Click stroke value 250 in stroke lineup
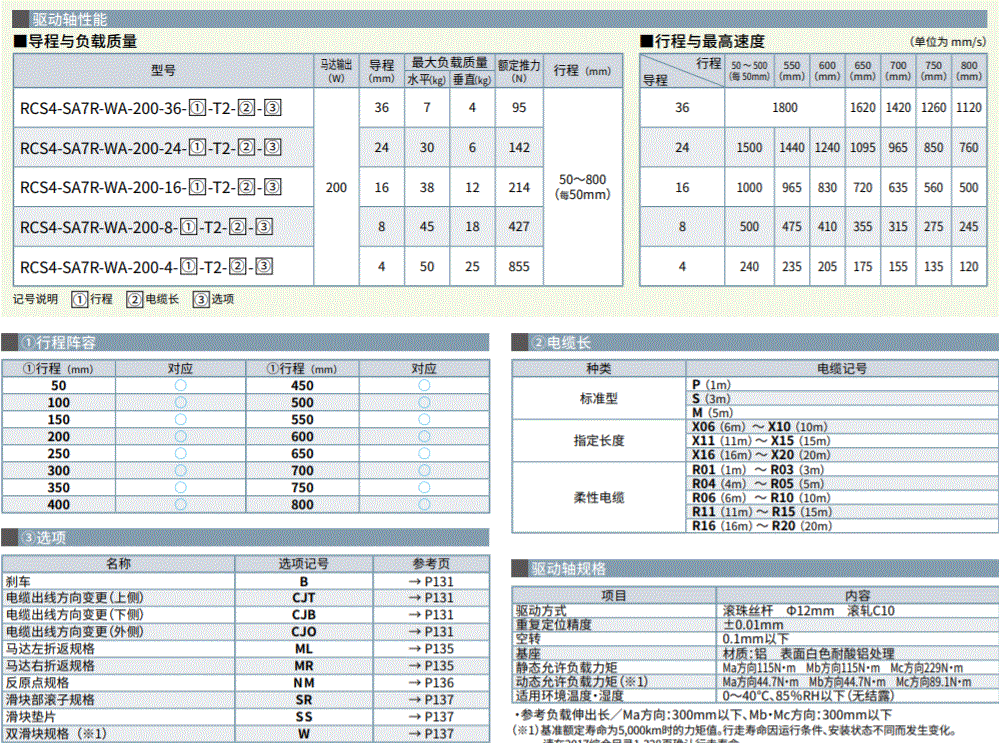Image resolution: width=999 pixels, height=743 pixels. pos(59,454)
